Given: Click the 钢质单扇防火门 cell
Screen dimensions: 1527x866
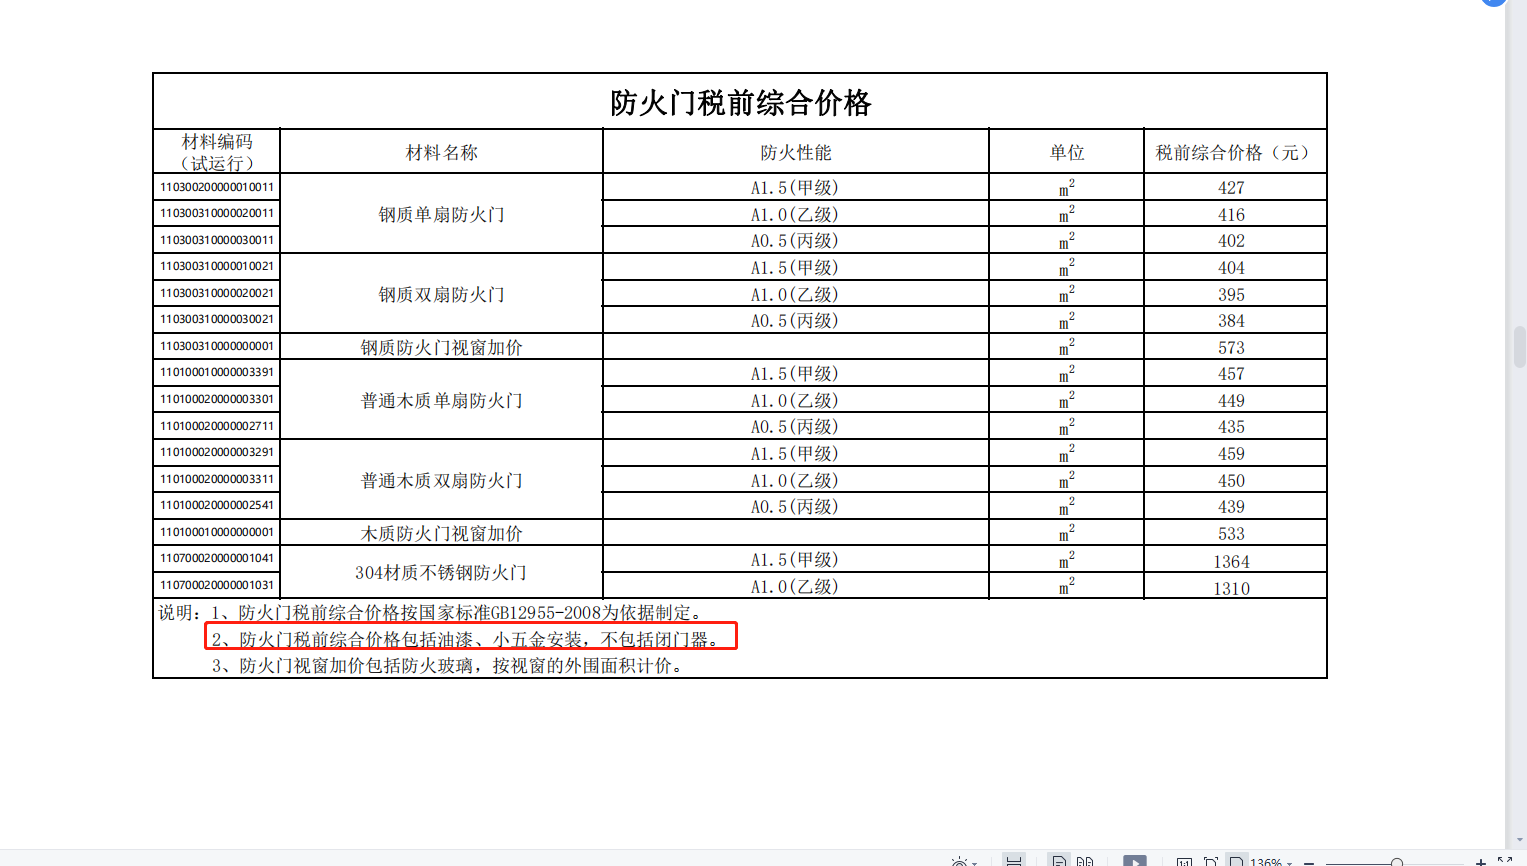Looking at the screenshot, I should tap(441, 214).
